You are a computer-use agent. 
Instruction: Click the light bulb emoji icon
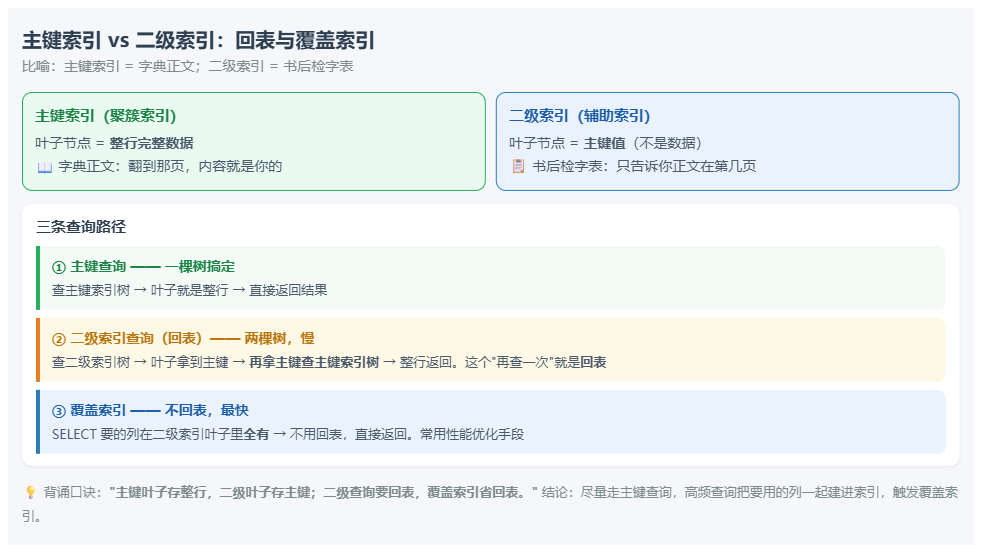pos(30,492)
